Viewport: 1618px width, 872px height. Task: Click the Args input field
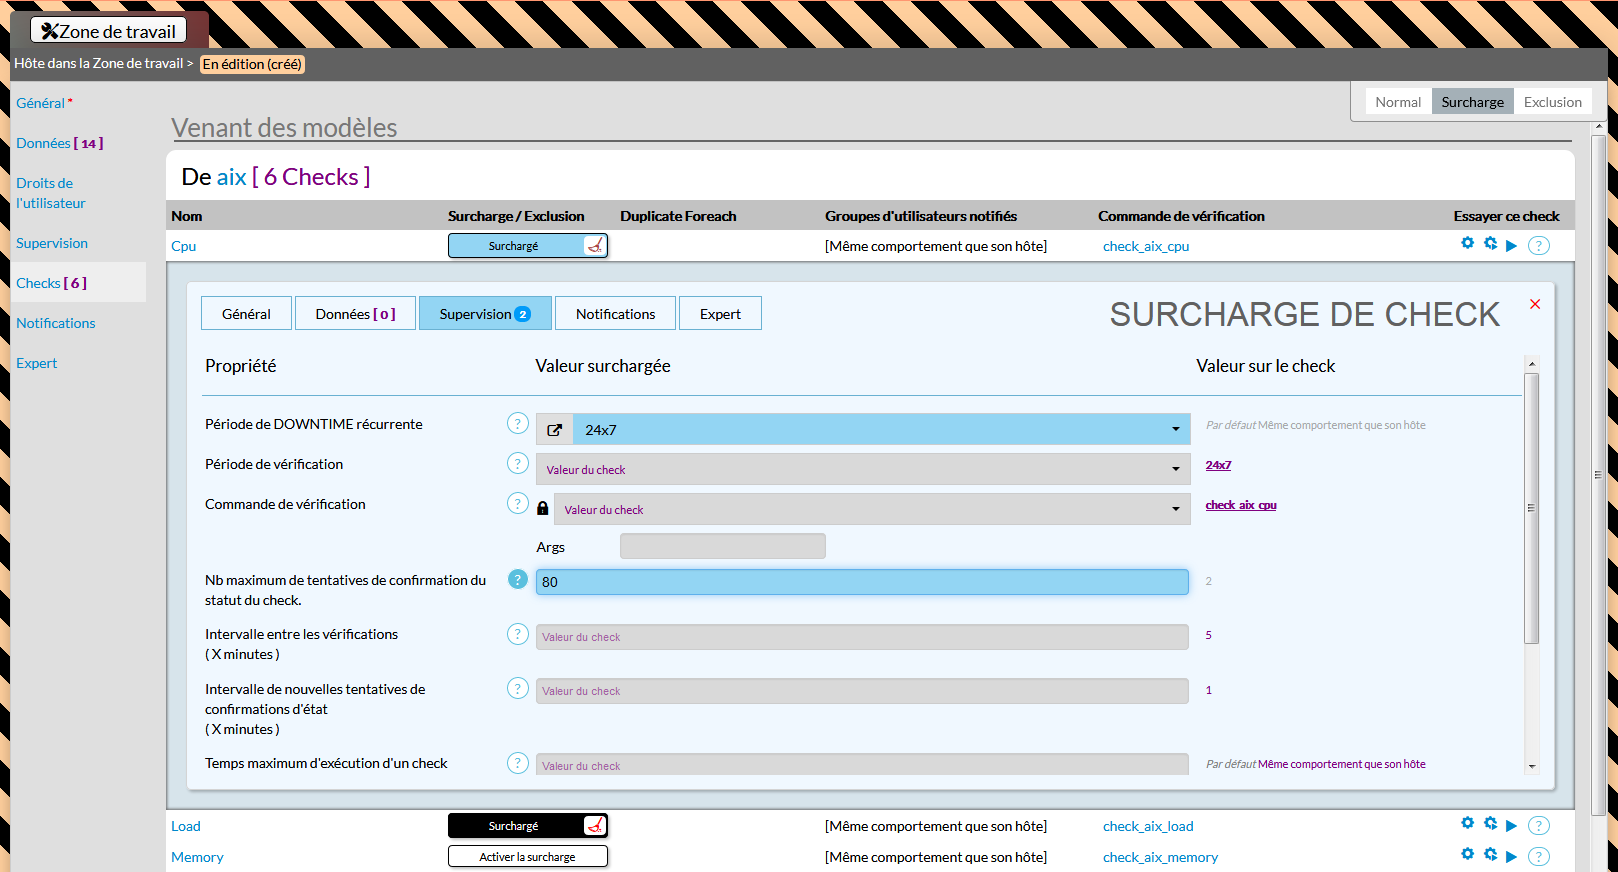click(722, 547)
